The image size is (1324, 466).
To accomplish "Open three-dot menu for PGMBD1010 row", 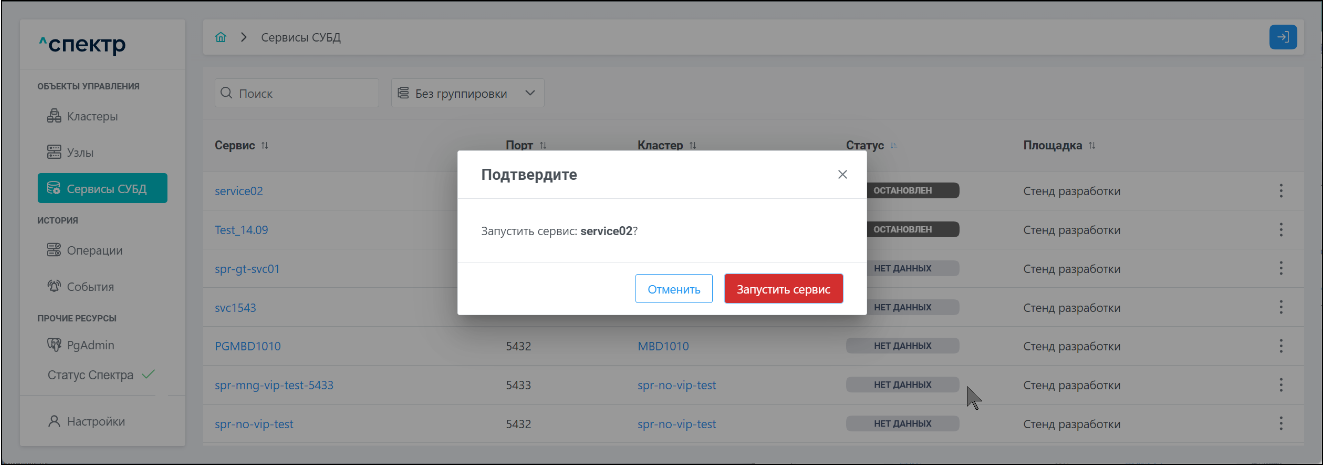I will (x=1281, y=346).
